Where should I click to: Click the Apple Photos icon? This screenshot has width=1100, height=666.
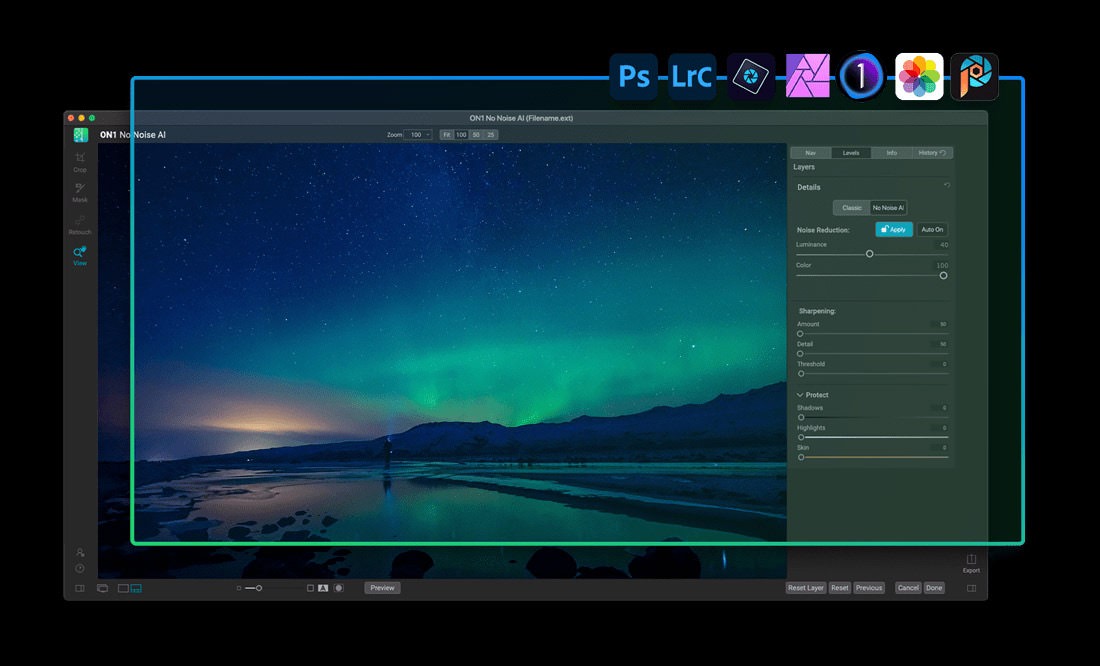919,76
